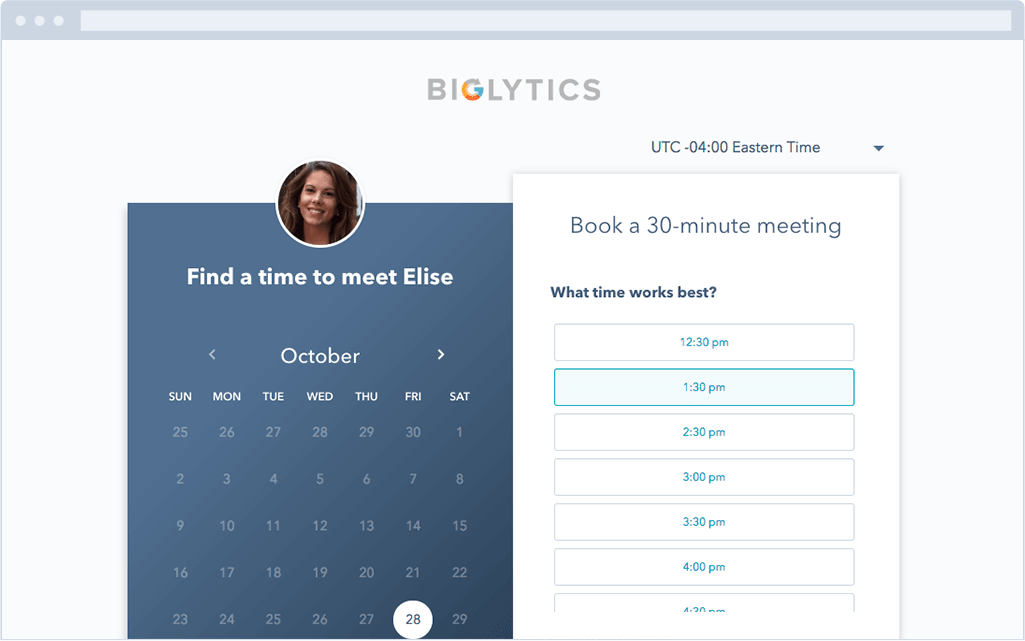The height and width of the screenshot is (641, 1025).
Task: Pick the 3:00 pm slot
Action: point(704,477)
